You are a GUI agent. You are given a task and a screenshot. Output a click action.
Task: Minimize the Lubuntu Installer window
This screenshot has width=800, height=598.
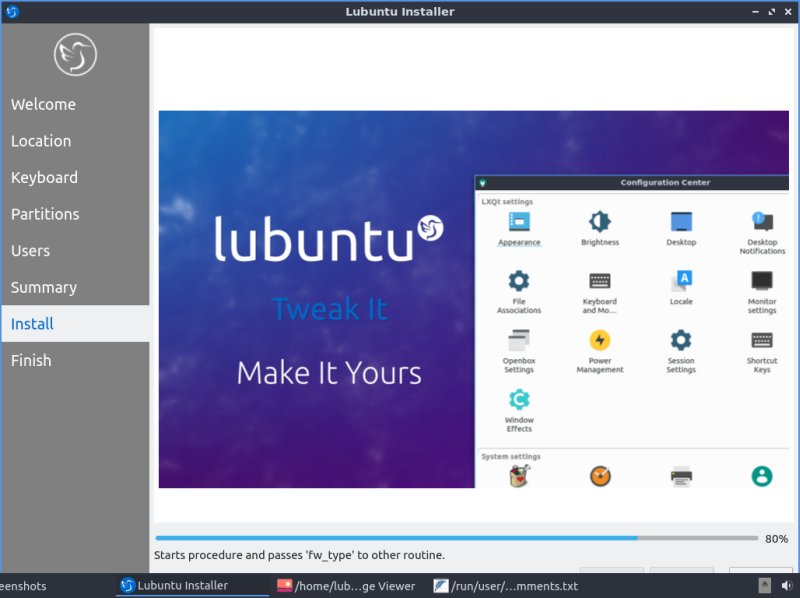coord(755,11)
